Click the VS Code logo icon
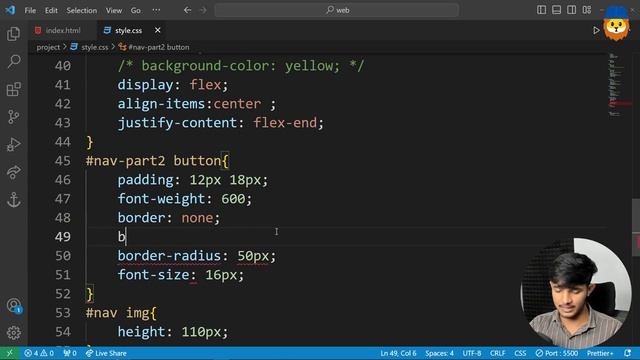 10,10
